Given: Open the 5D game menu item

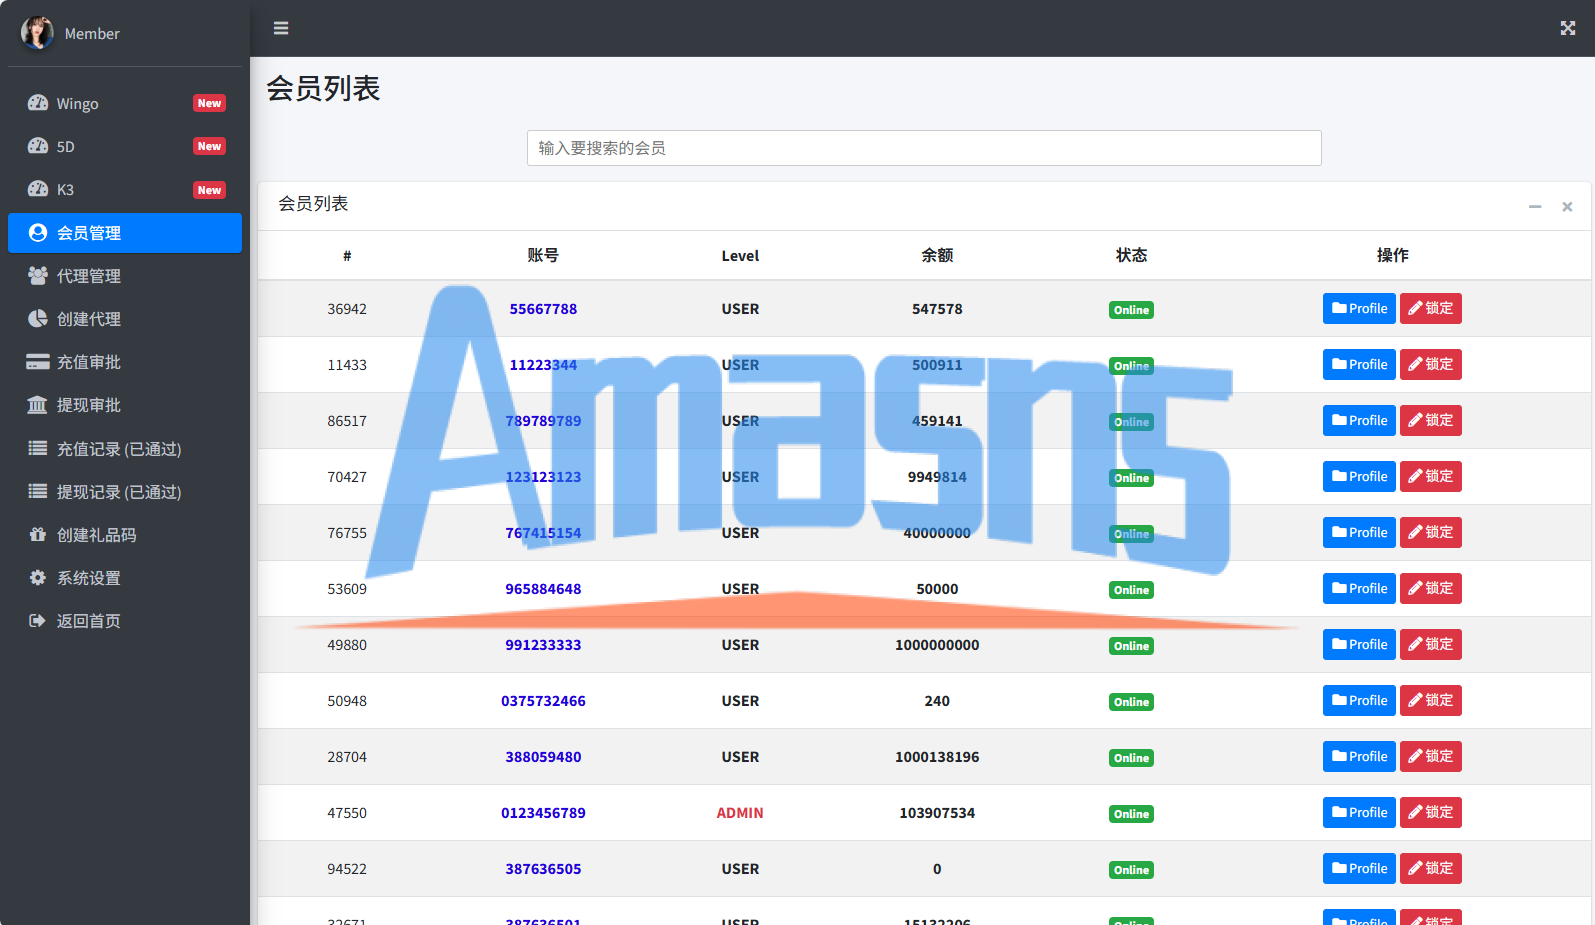Looking at the screenshot, I should 125,146.
